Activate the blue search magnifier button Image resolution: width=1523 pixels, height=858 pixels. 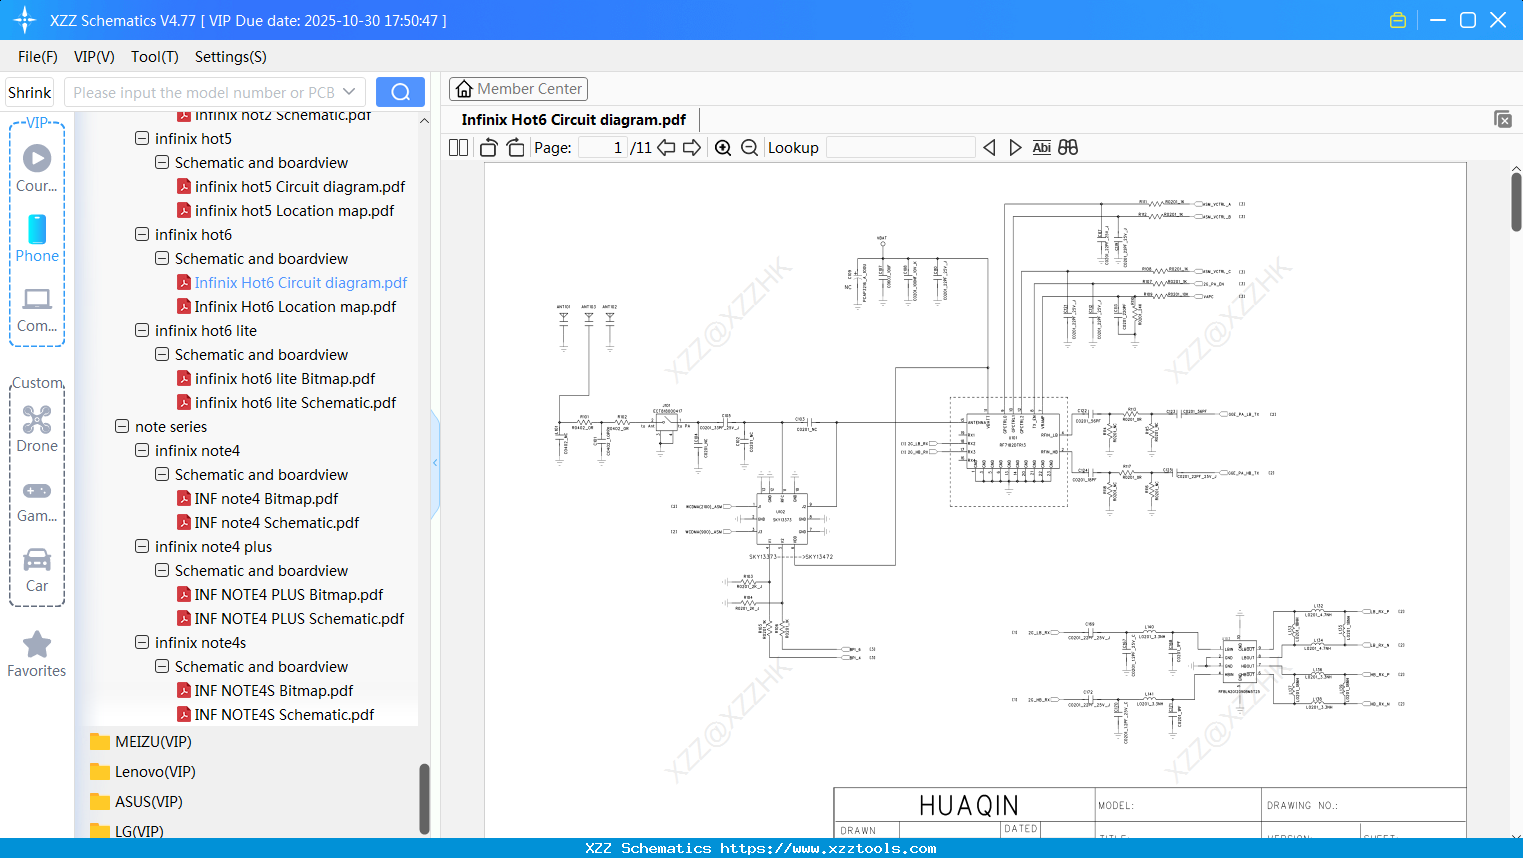click(399, 91)
